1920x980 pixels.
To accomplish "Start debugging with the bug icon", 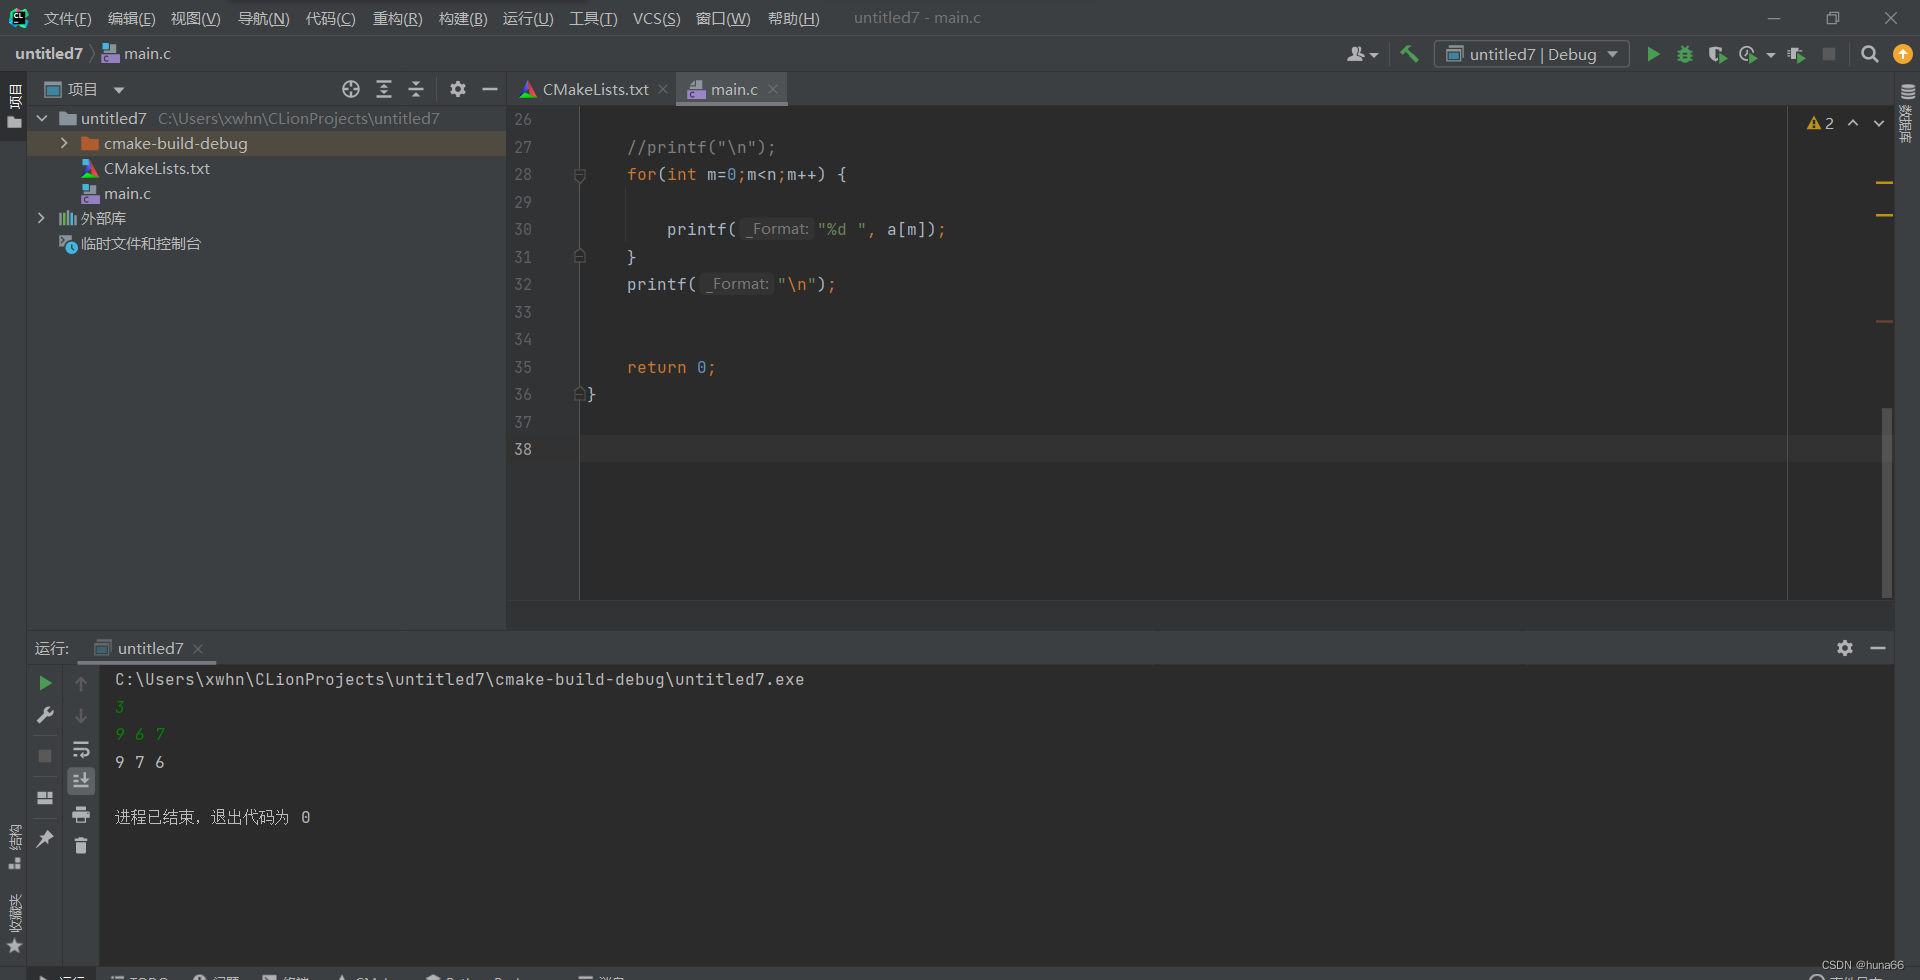I will point(1685,54).
